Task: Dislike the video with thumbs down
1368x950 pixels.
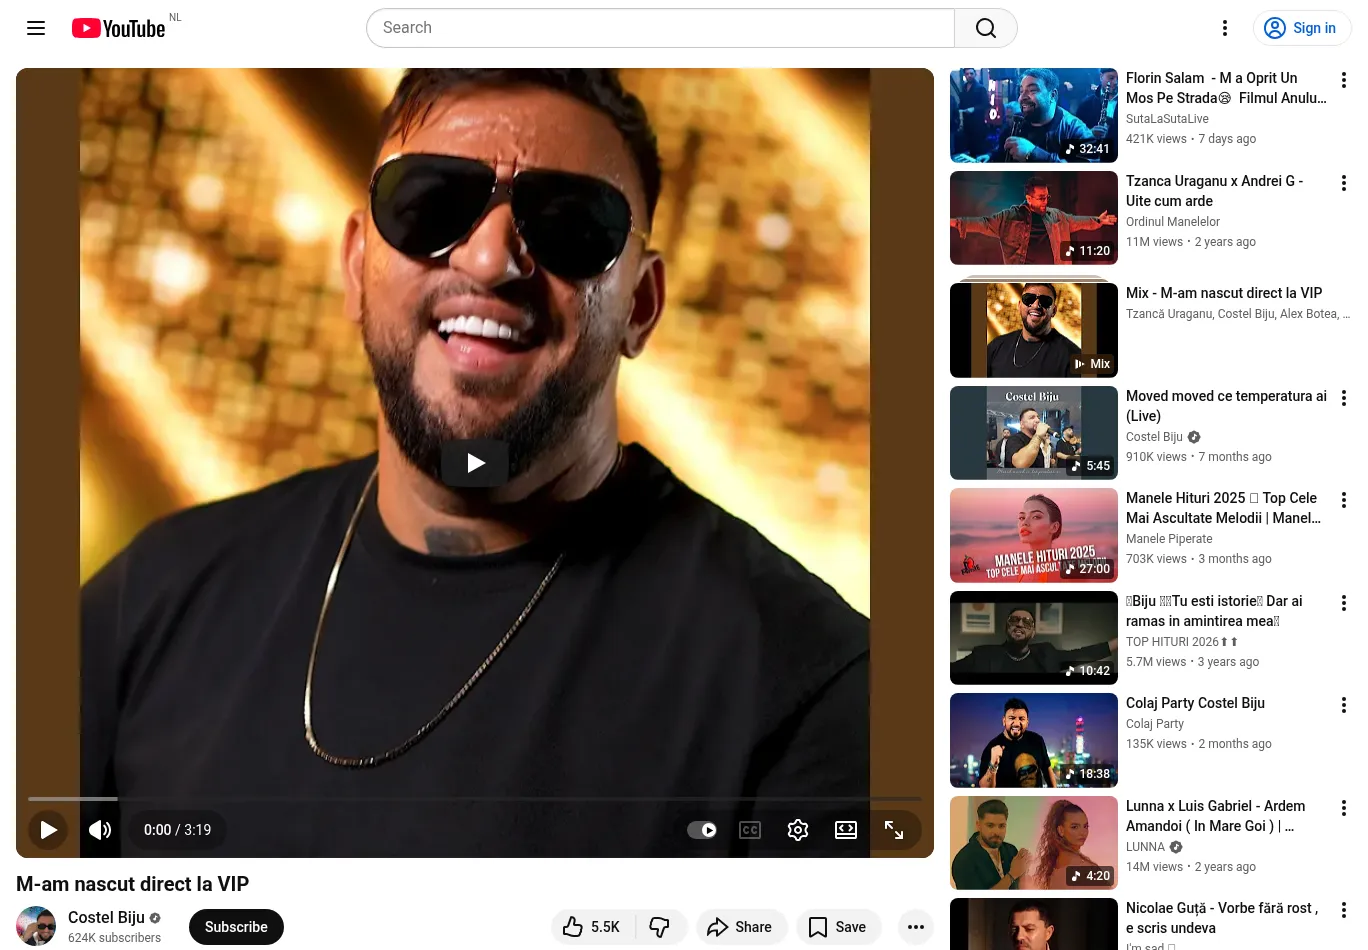Action: (660, 927)
